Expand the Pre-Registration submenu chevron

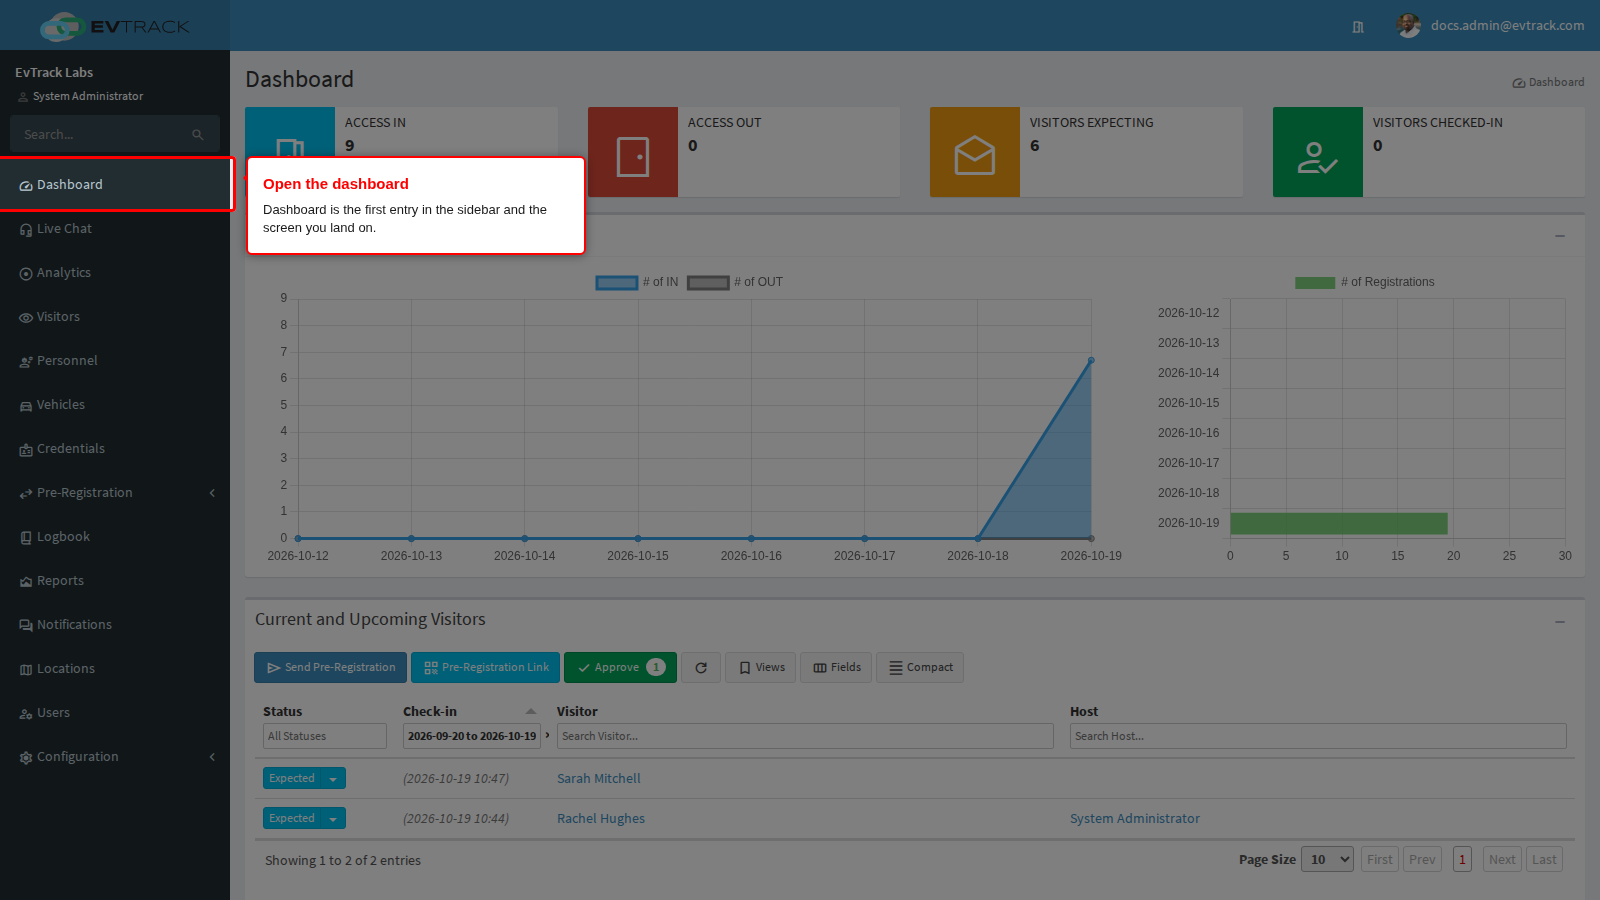coord(212,493)
